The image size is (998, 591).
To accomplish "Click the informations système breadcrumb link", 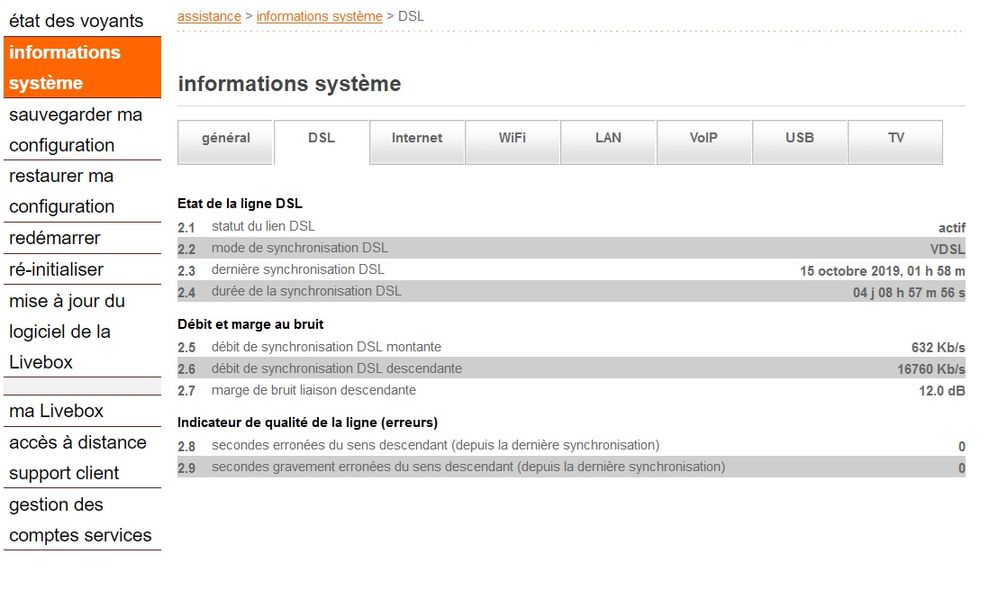I will (319, 16).
